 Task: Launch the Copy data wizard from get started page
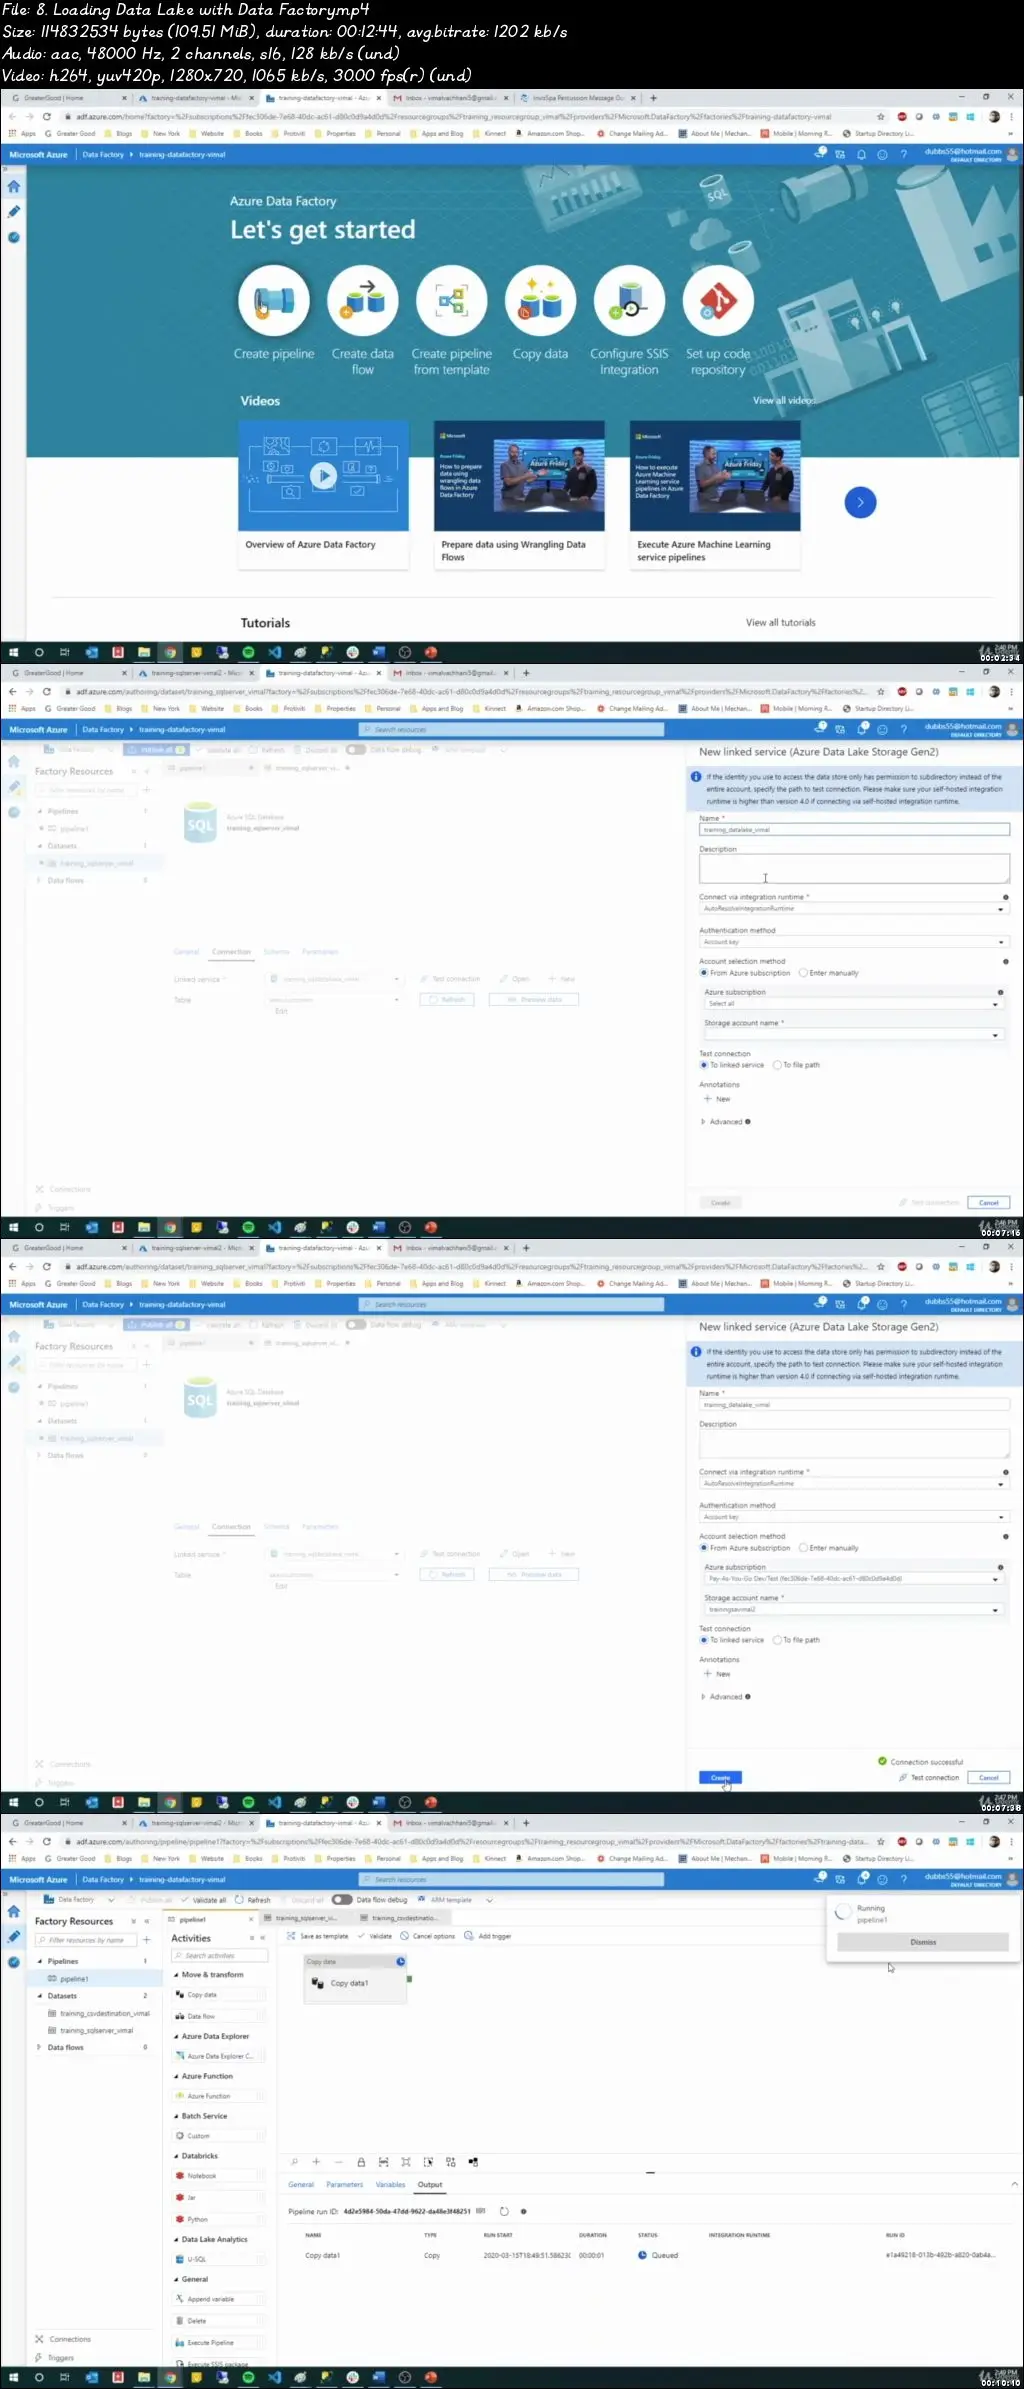click(x=540, y=300)
